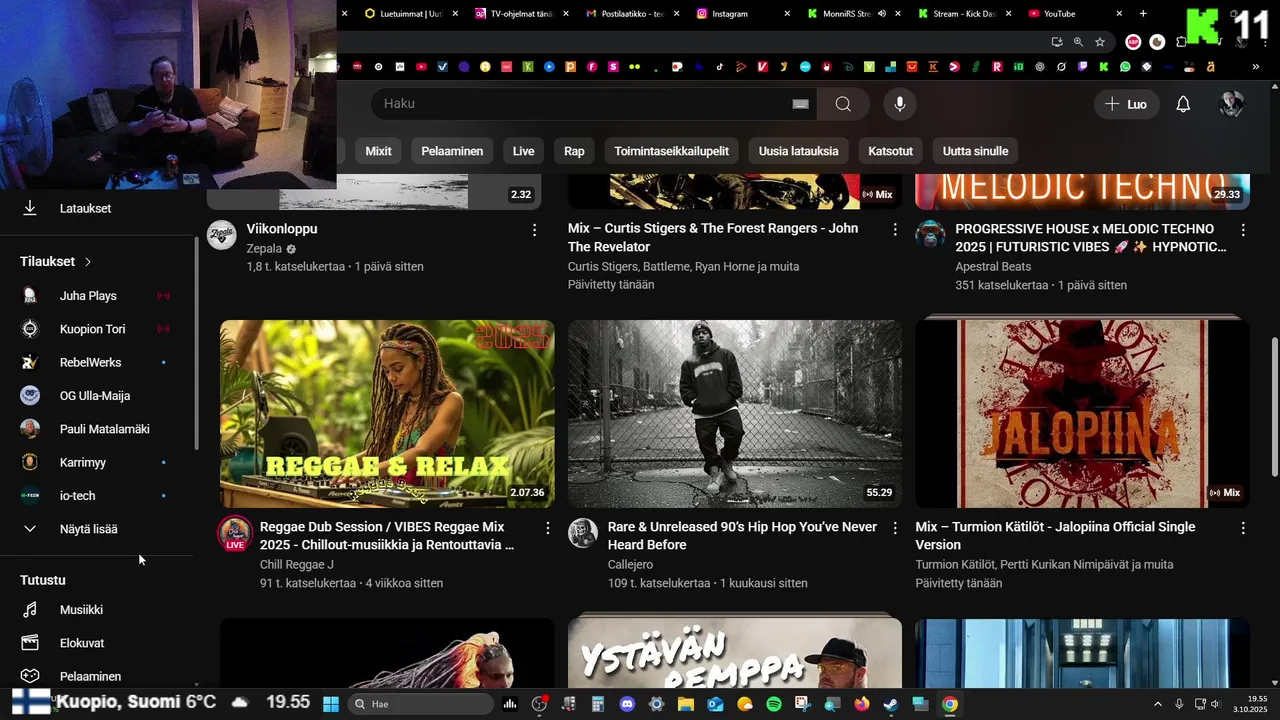Open browser zoom magnifier icon in address bar
Viewport: 1280px width, 720px height.
pyautogui.click(x=1078, y=42)
